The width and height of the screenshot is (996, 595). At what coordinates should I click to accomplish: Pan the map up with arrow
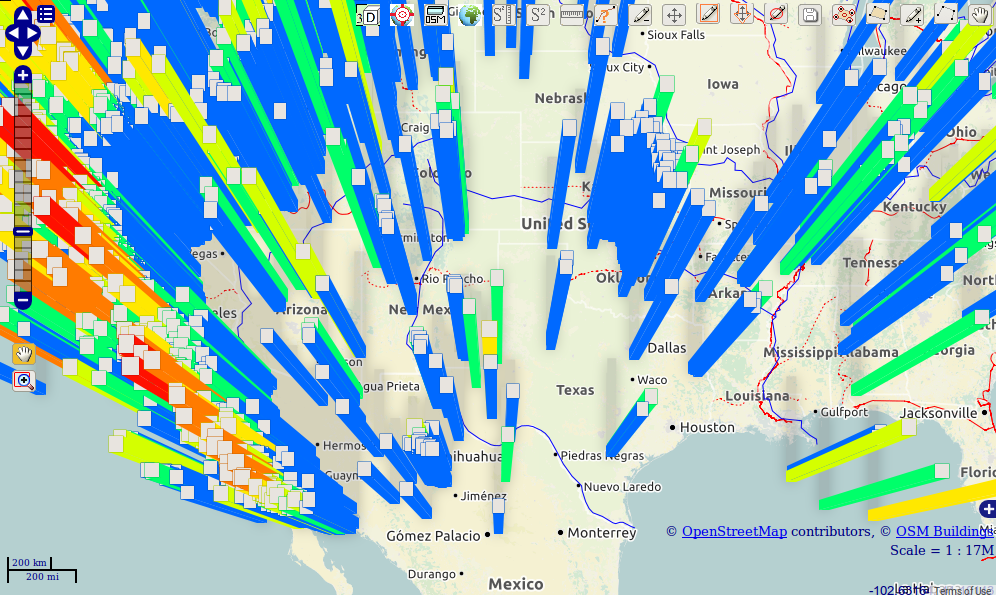[x=22, y=15]
